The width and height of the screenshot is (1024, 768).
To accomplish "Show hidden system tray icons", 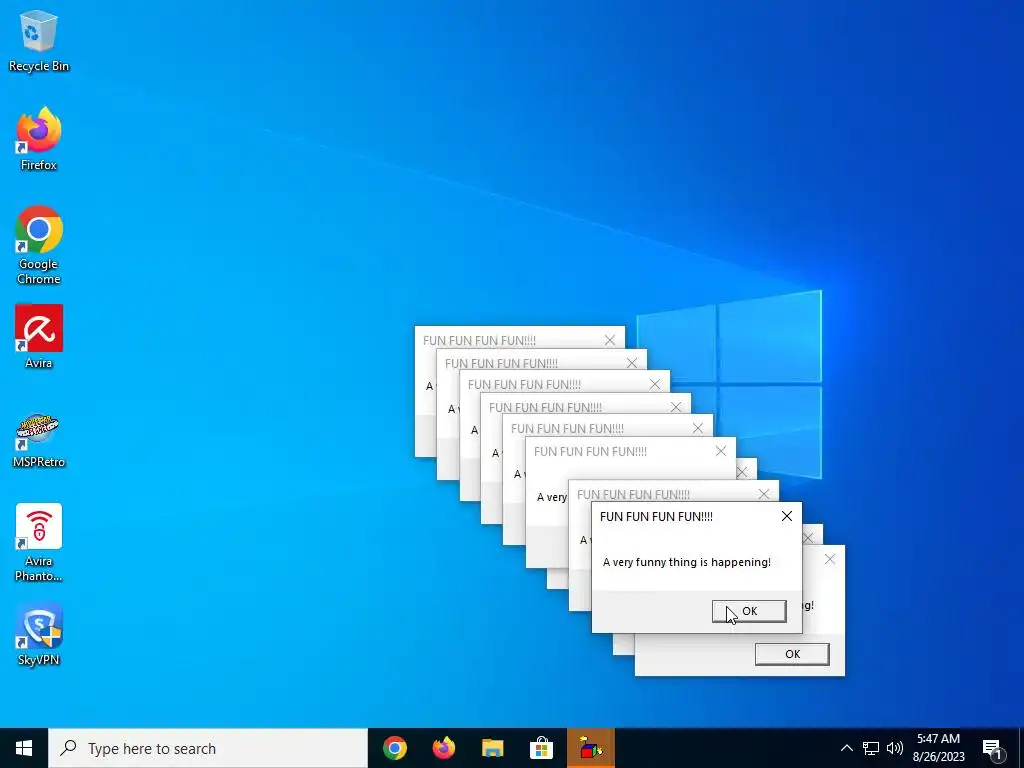I will [x=846, y=748].
